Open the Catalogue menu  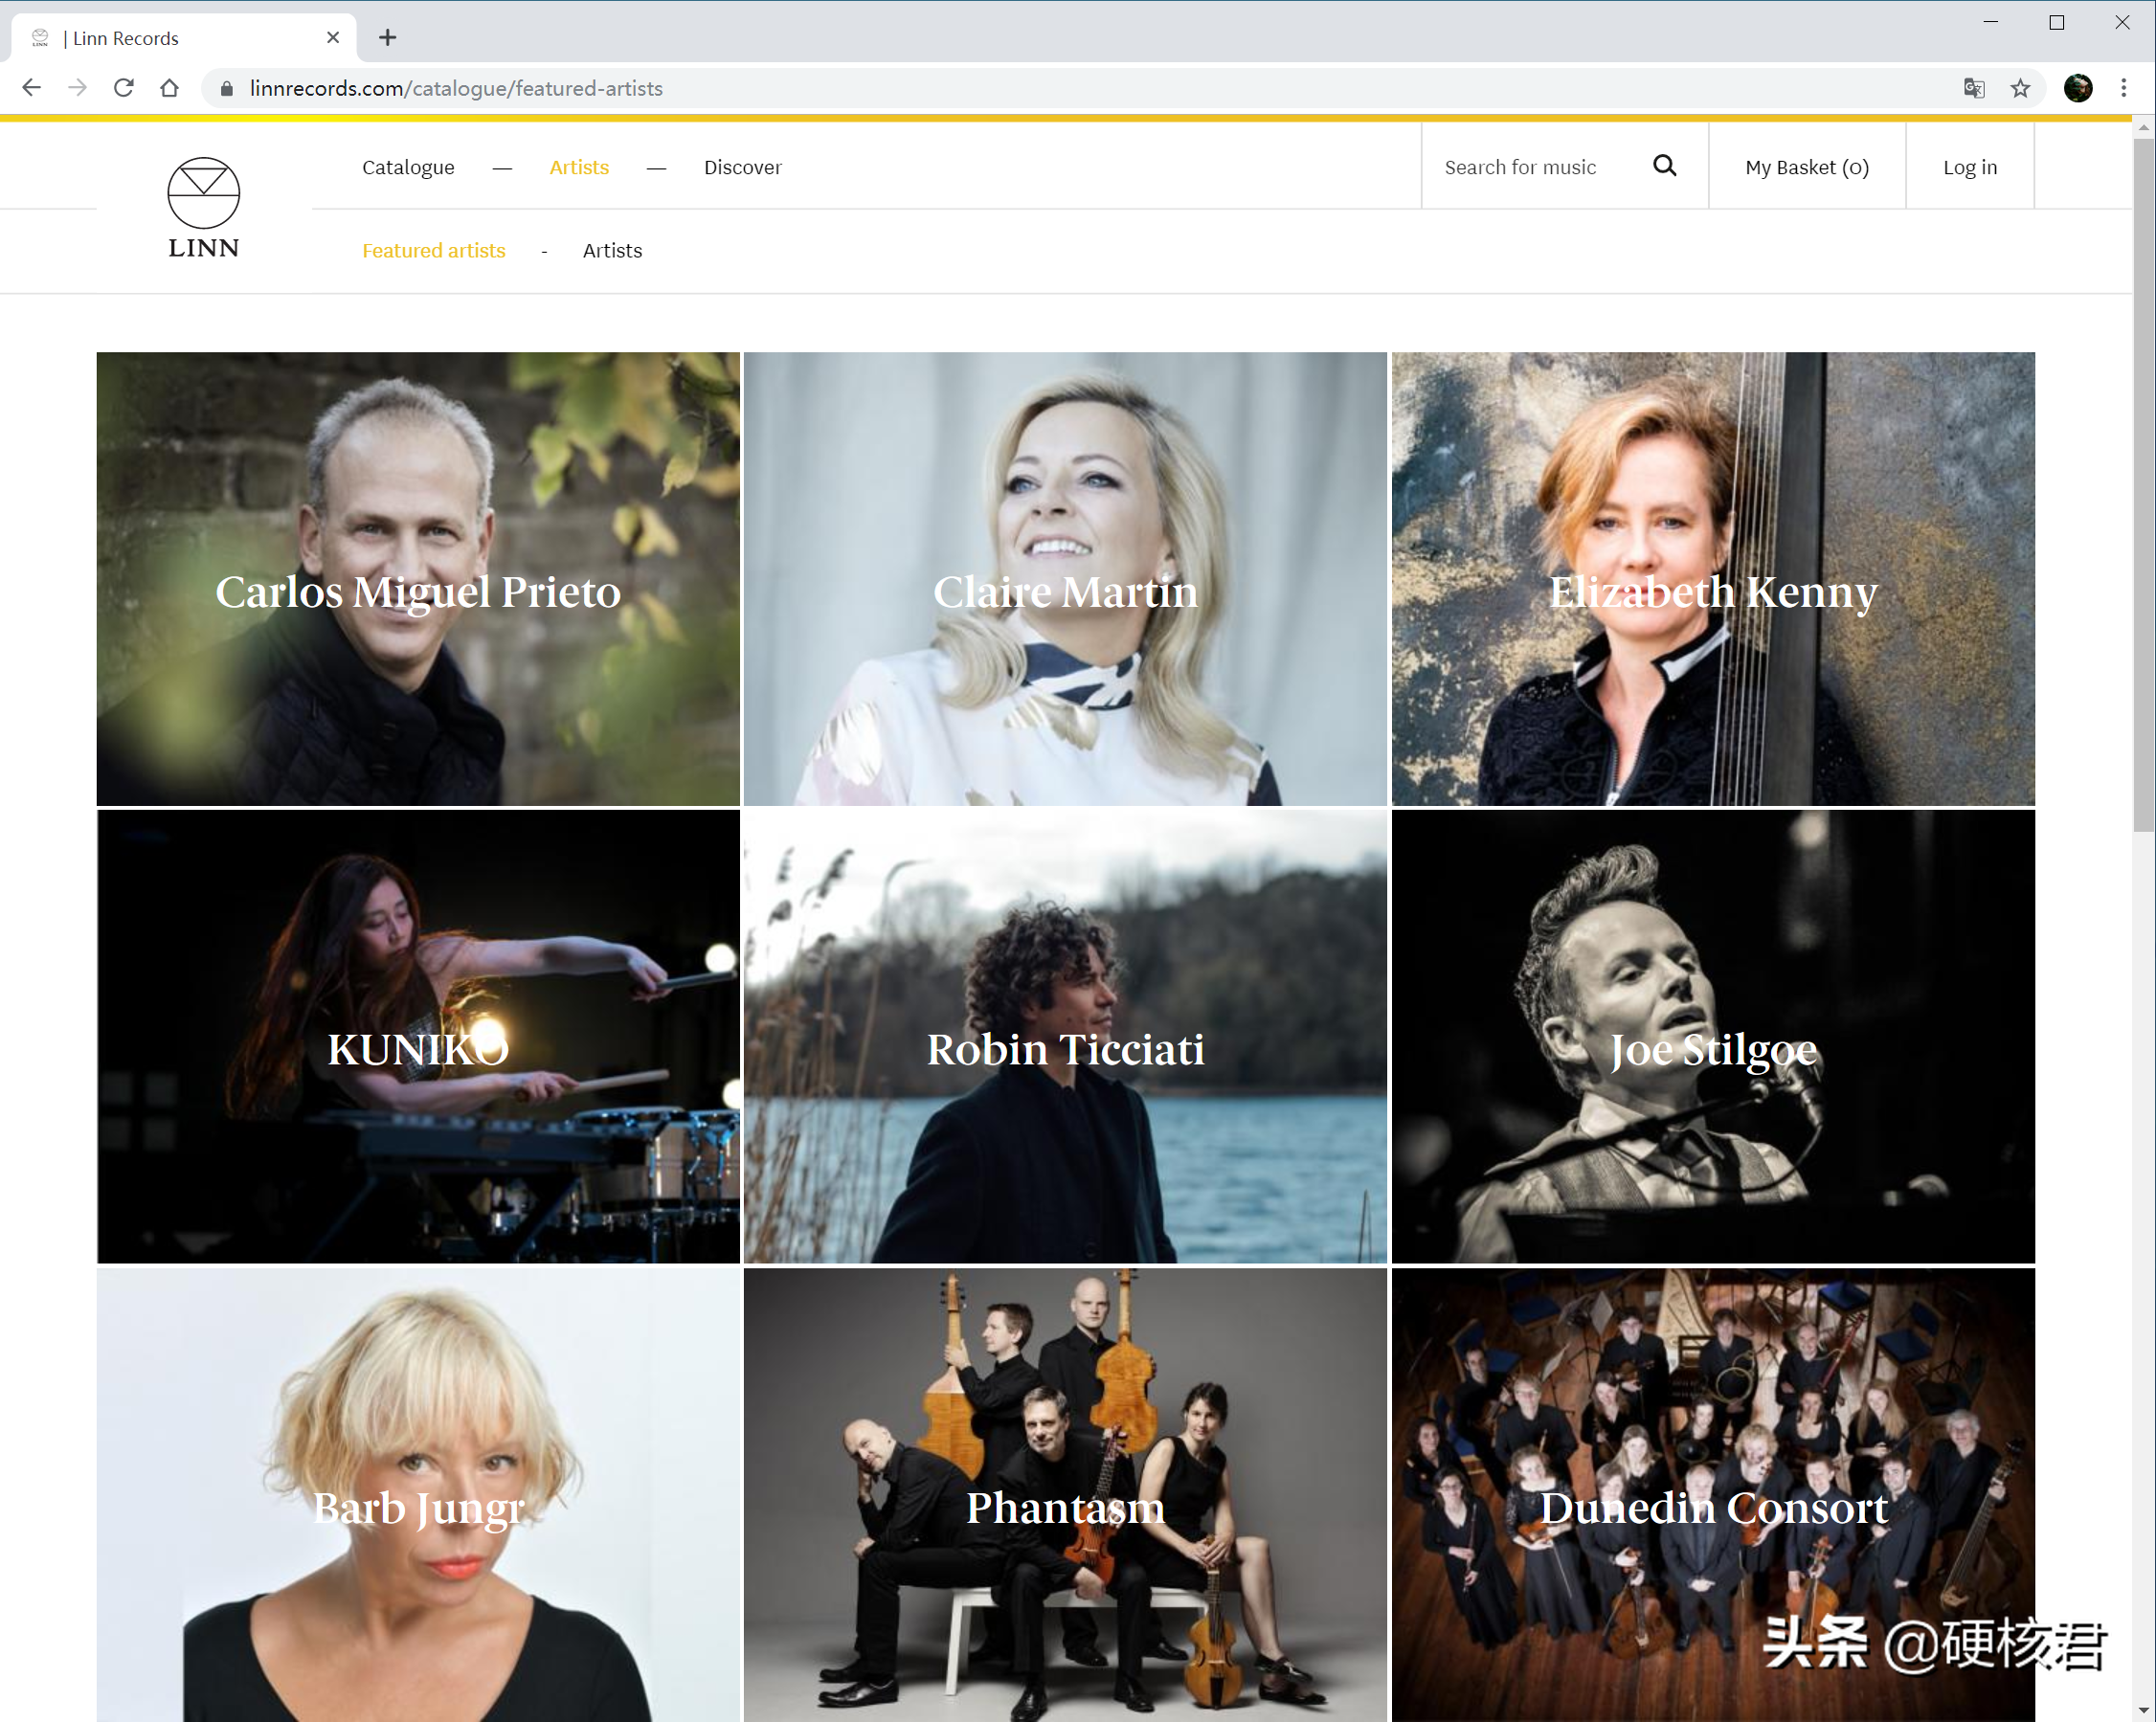coord(408,167)
